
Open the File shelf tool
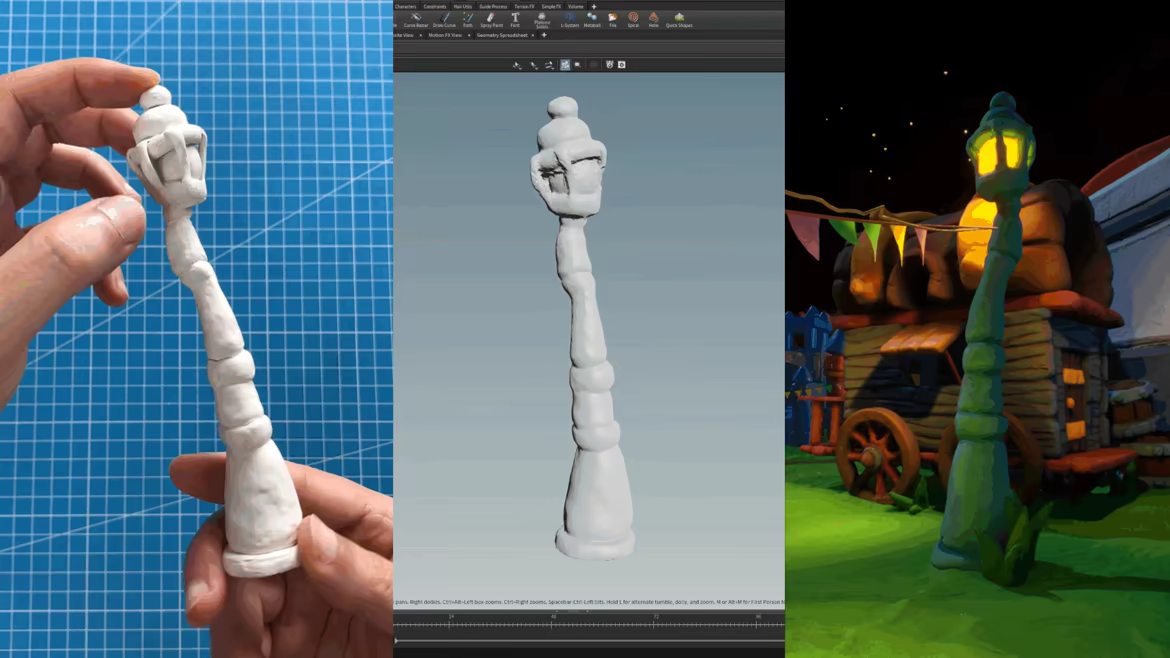pos(613,19)
